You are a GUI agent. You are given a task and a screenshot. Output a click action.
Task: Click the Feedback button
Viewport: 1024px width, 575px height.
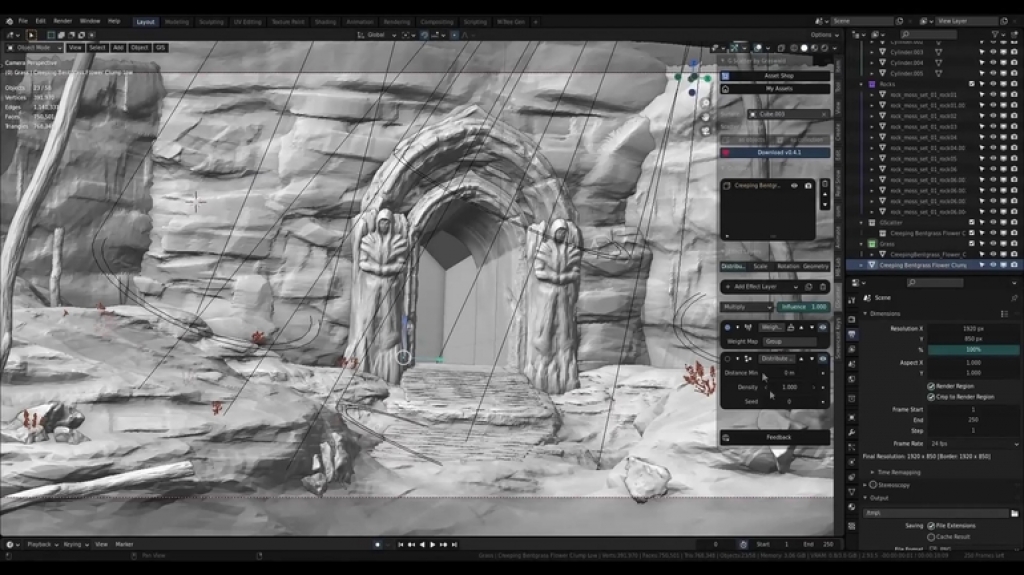(775, 437)
